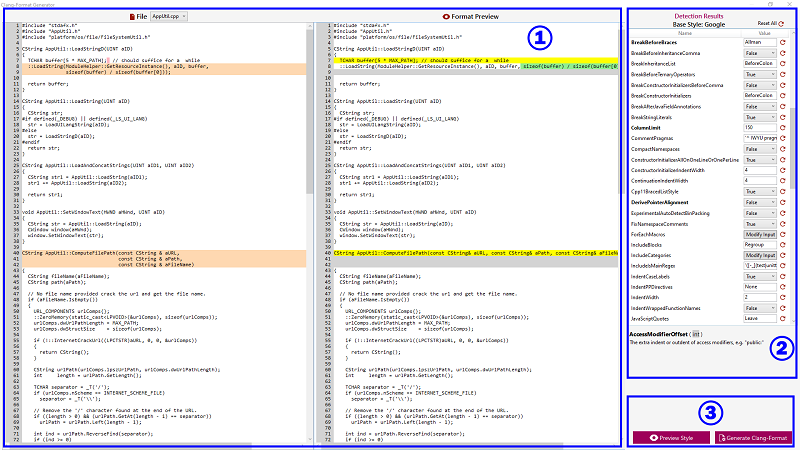This screenshot has height=450, width=800.
Task: Reset the CommentPragmas option
Action: point(782,138)
